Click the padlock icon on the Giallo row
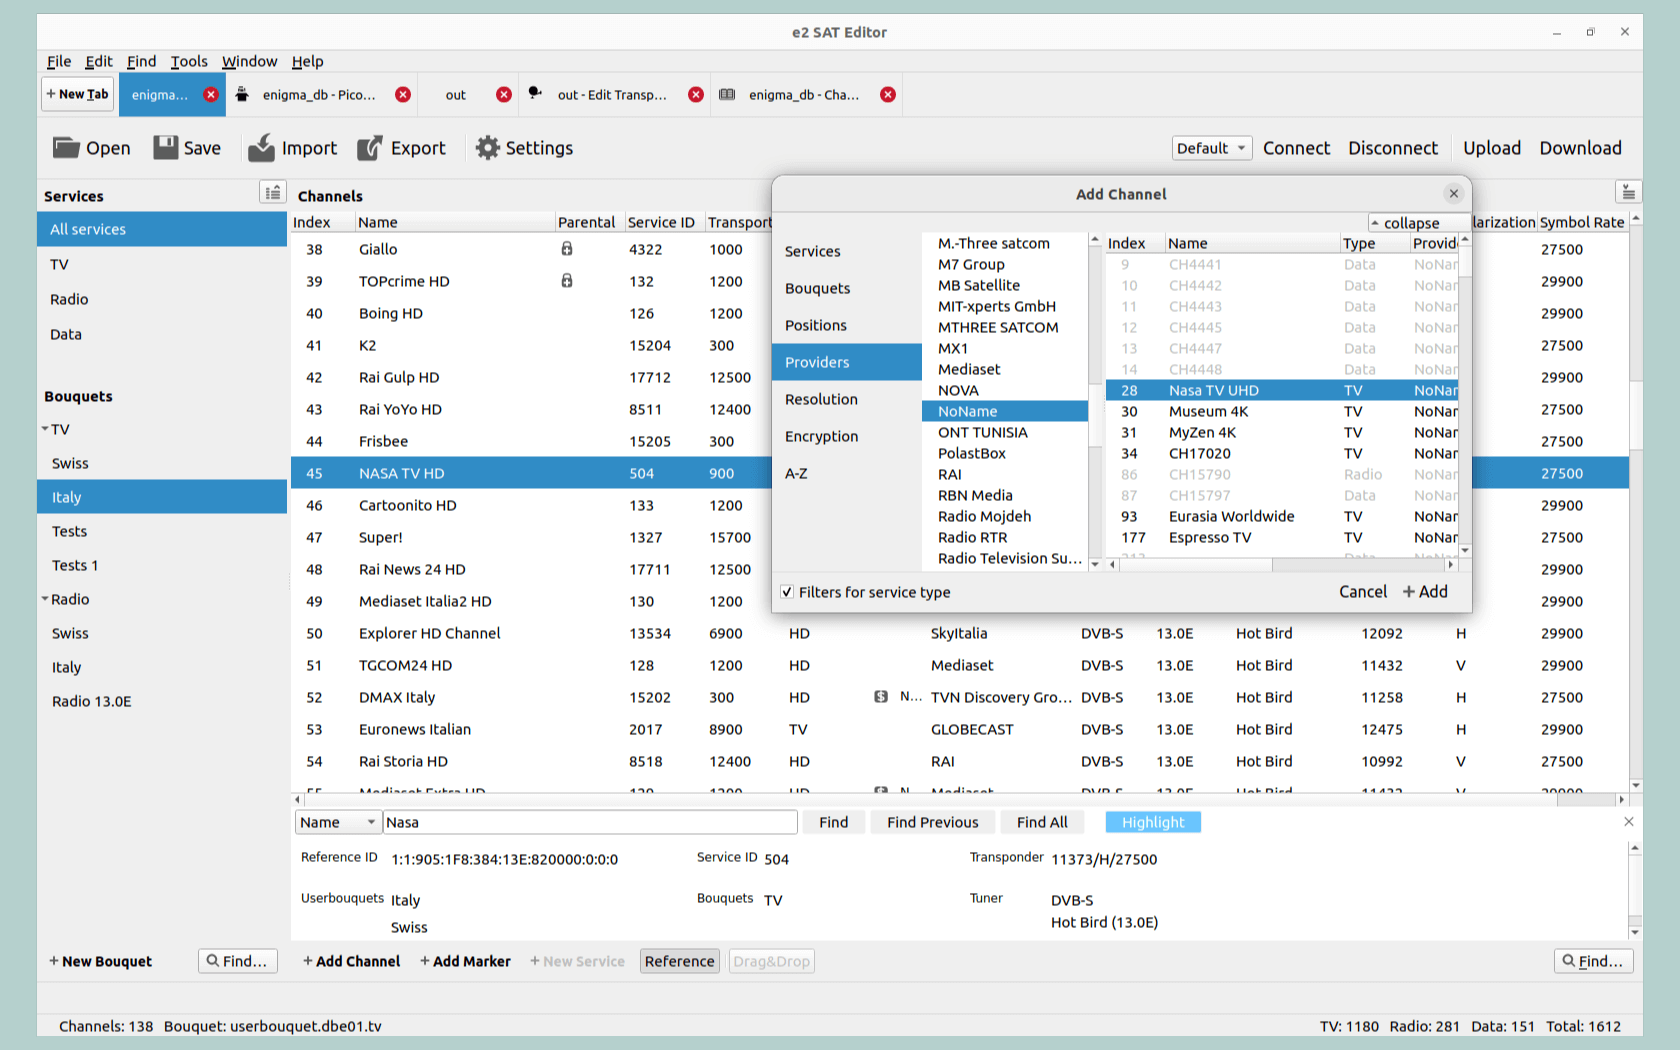The height and width of the screenshot is (1050, 1680). click(567, 249)
